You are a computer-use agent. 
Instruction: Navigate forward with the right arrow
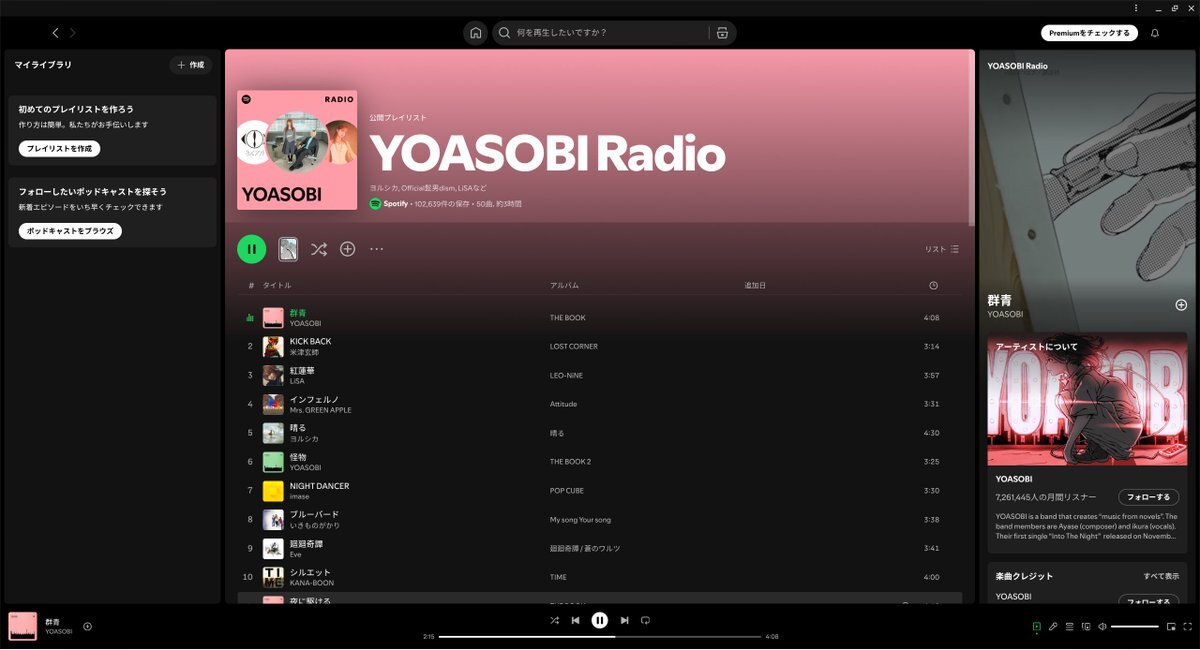tap(72, 33)
